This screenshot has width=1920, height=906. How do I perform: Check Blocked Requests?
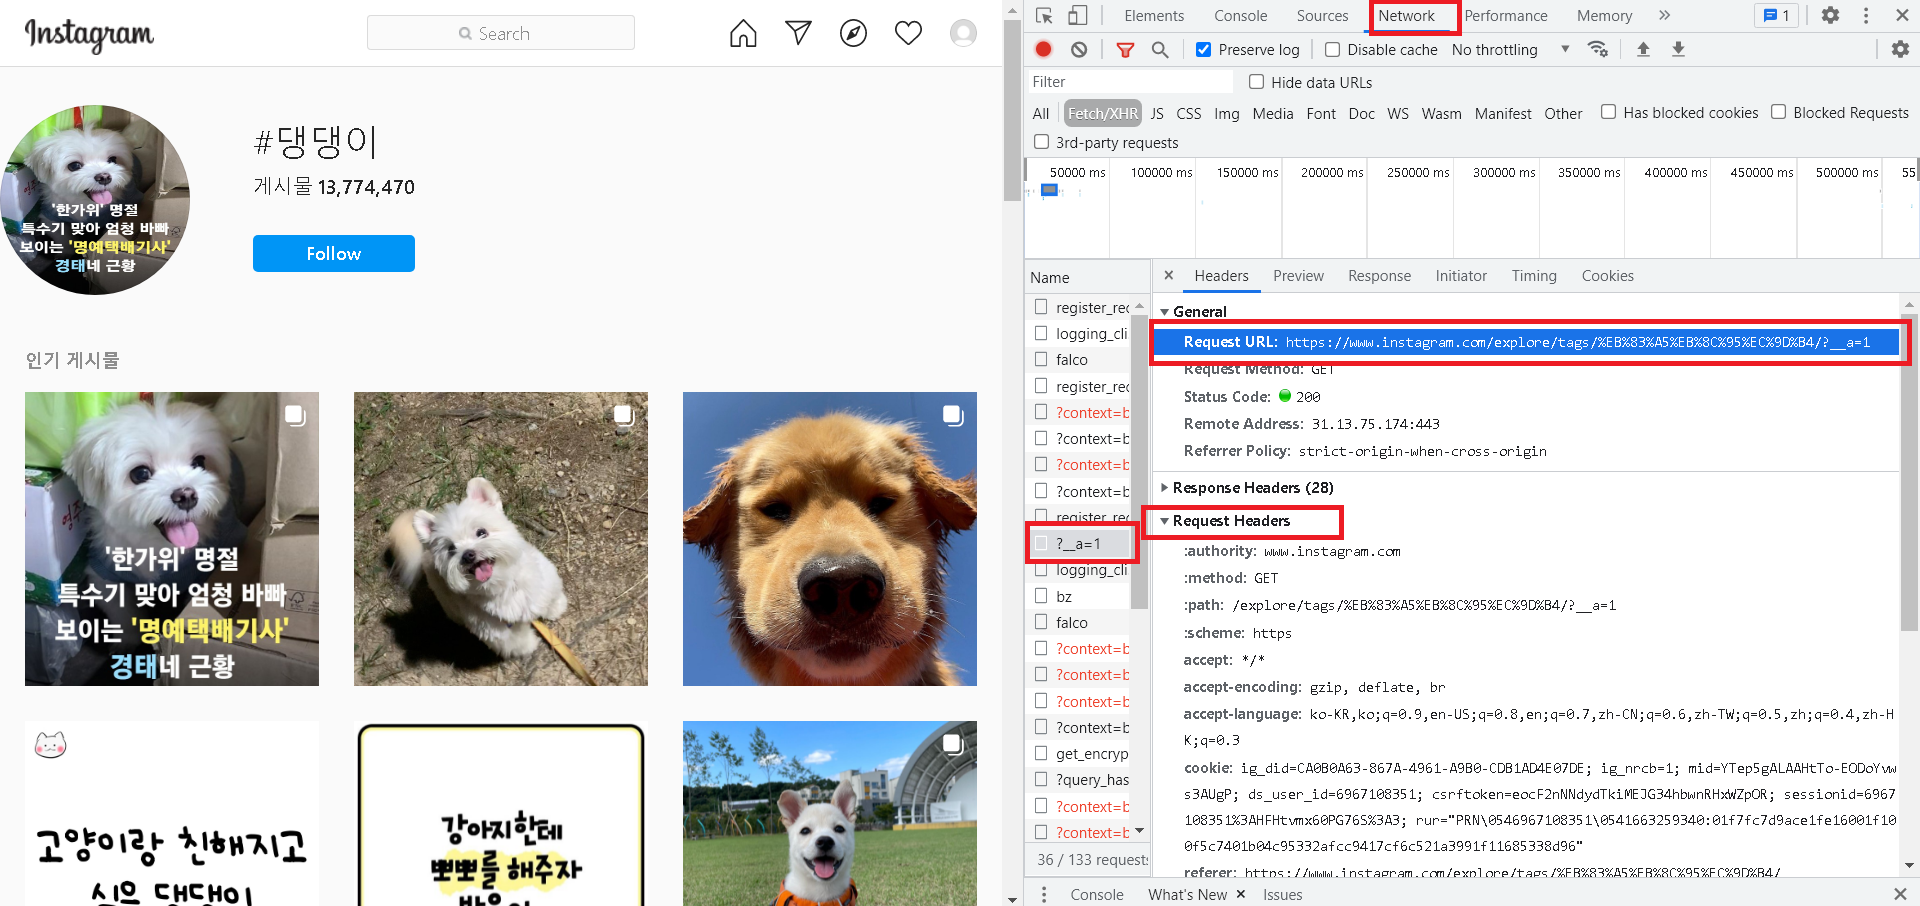(x=1778, y=112)
